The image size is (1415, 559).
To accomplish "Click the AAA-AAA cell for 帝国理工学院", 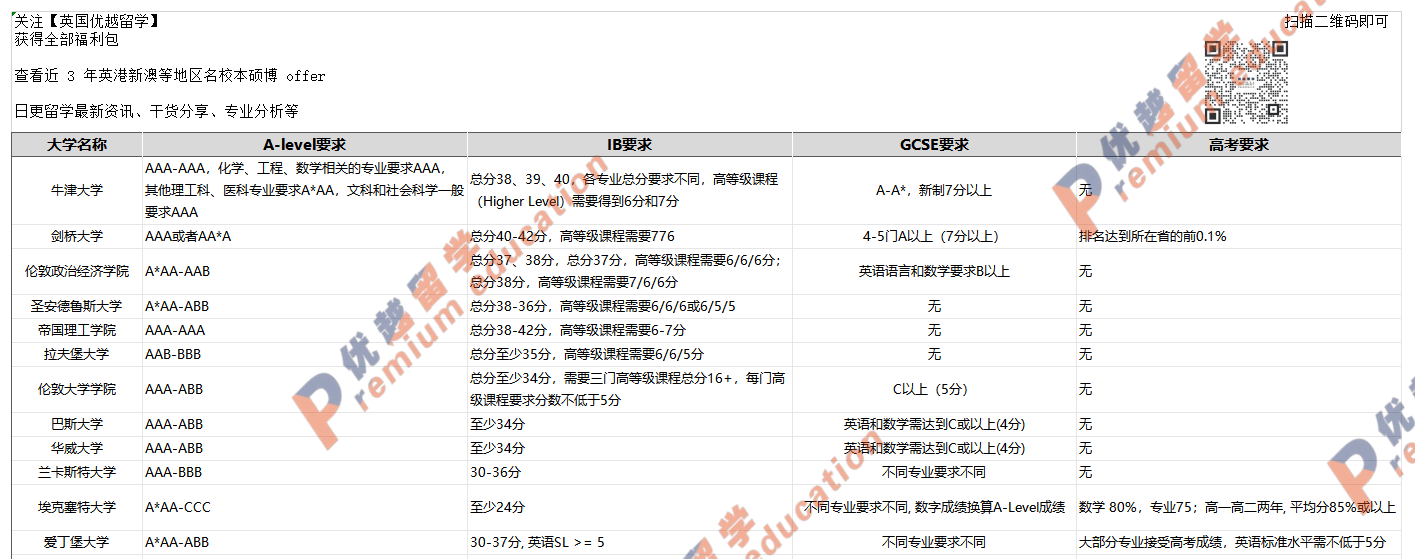I will (305, 330).
